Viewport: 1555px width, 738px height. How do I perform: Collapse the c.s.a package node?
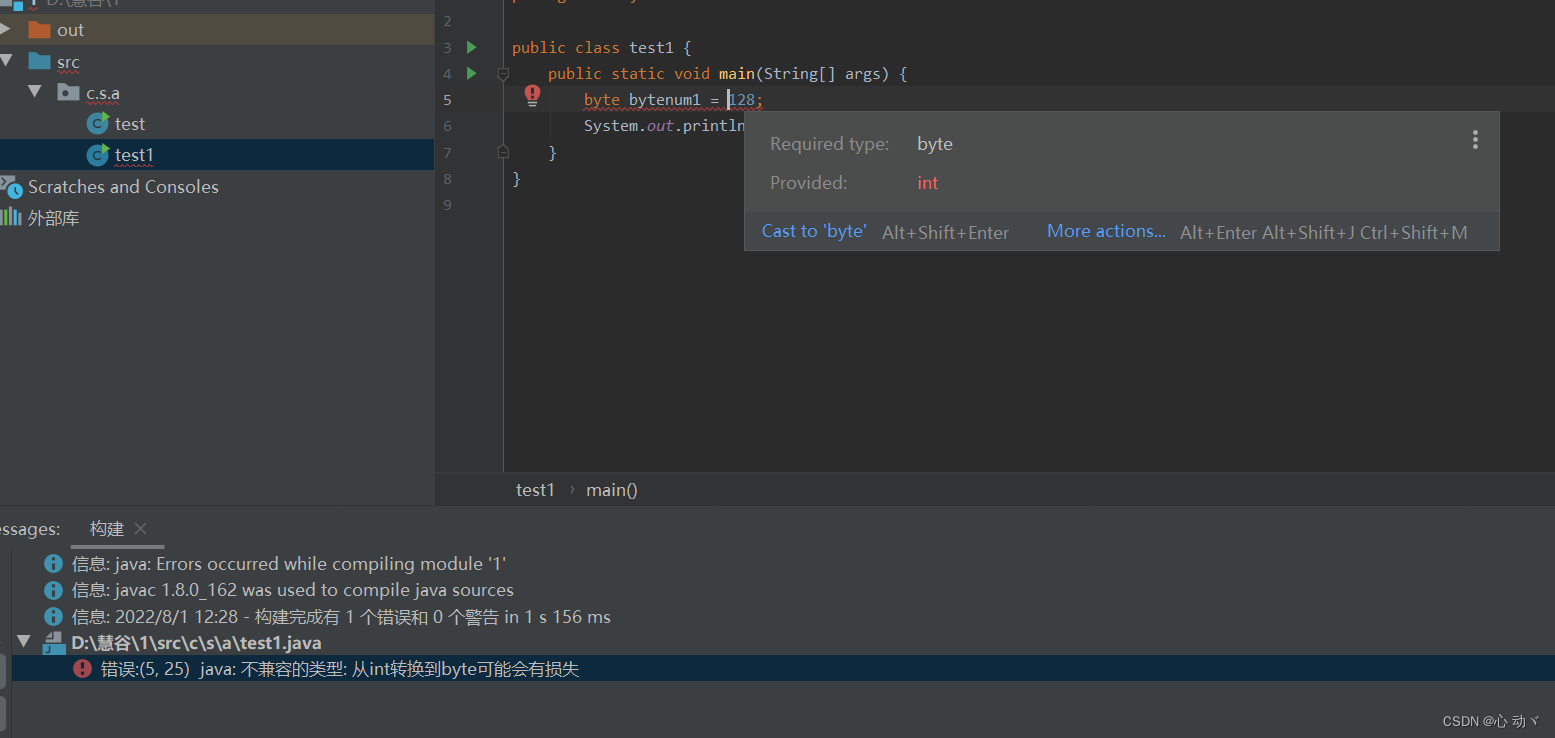pos(35,92)
